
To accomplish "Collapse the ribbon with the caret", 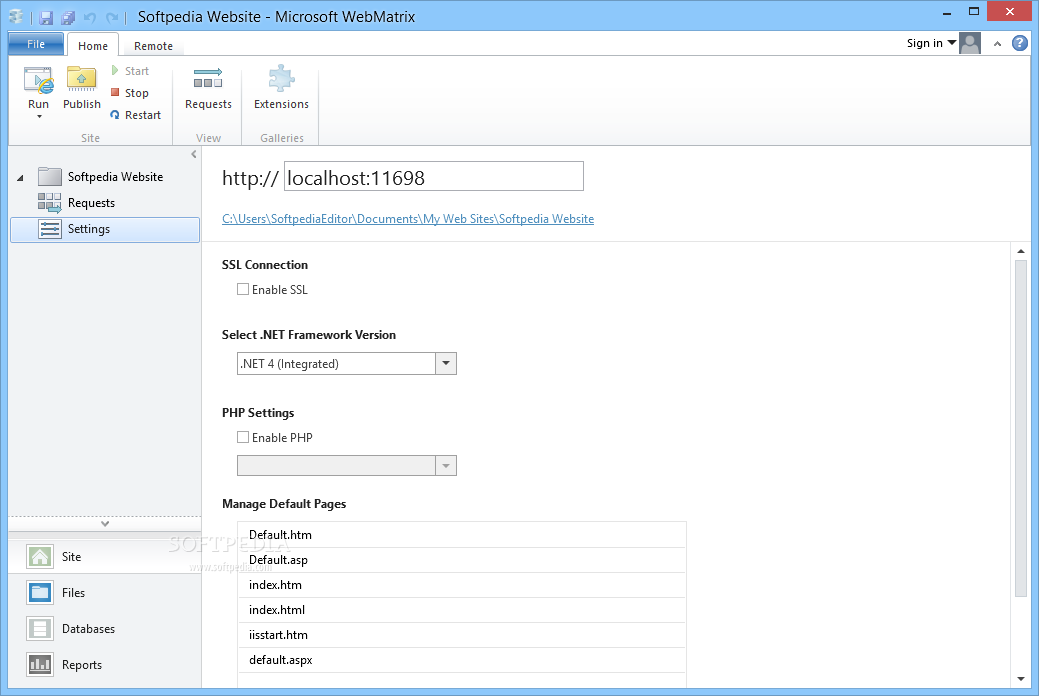I will 997,44.
